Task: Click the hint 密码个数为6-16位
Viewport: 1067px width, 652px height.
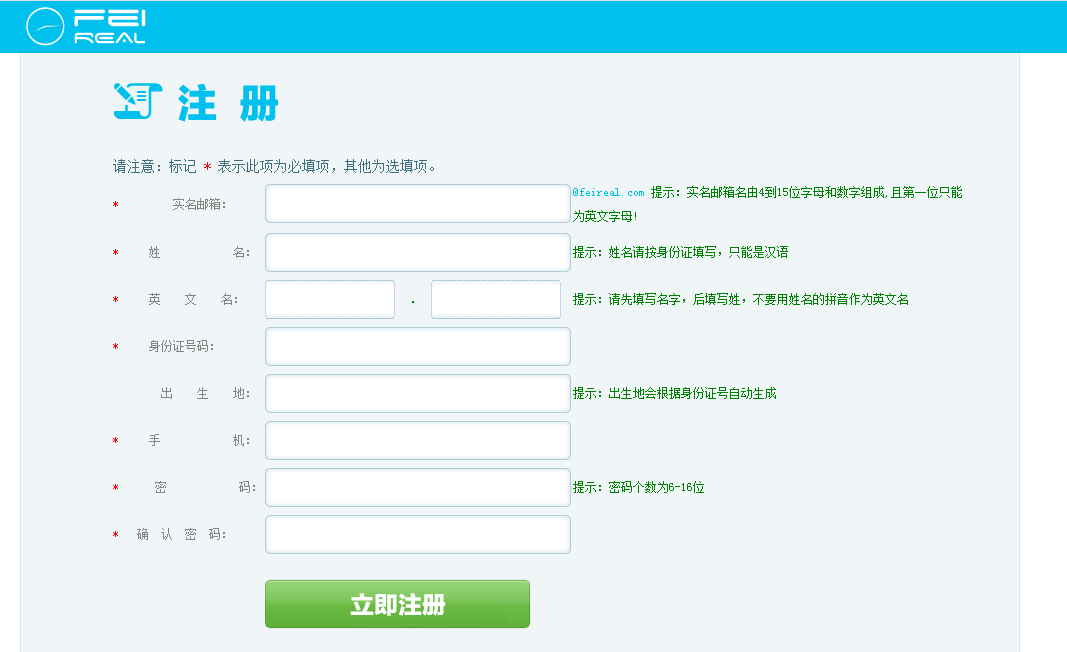Action: point(638,487)
